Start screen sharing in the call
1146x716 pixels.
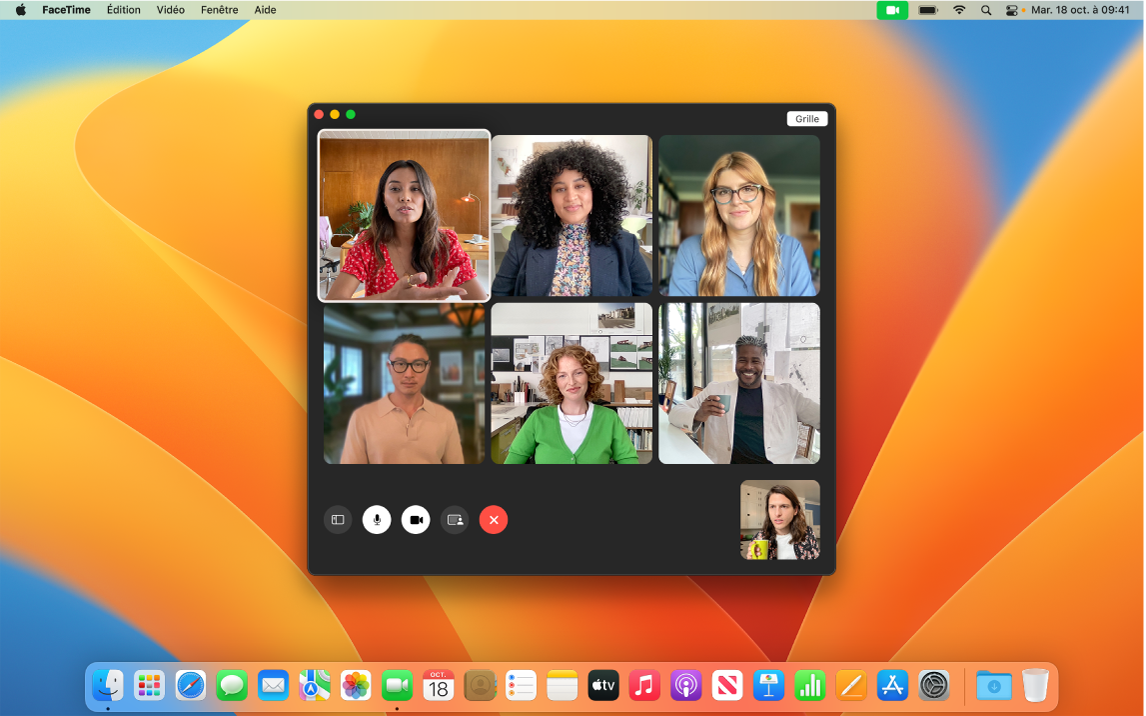[455, 519]
